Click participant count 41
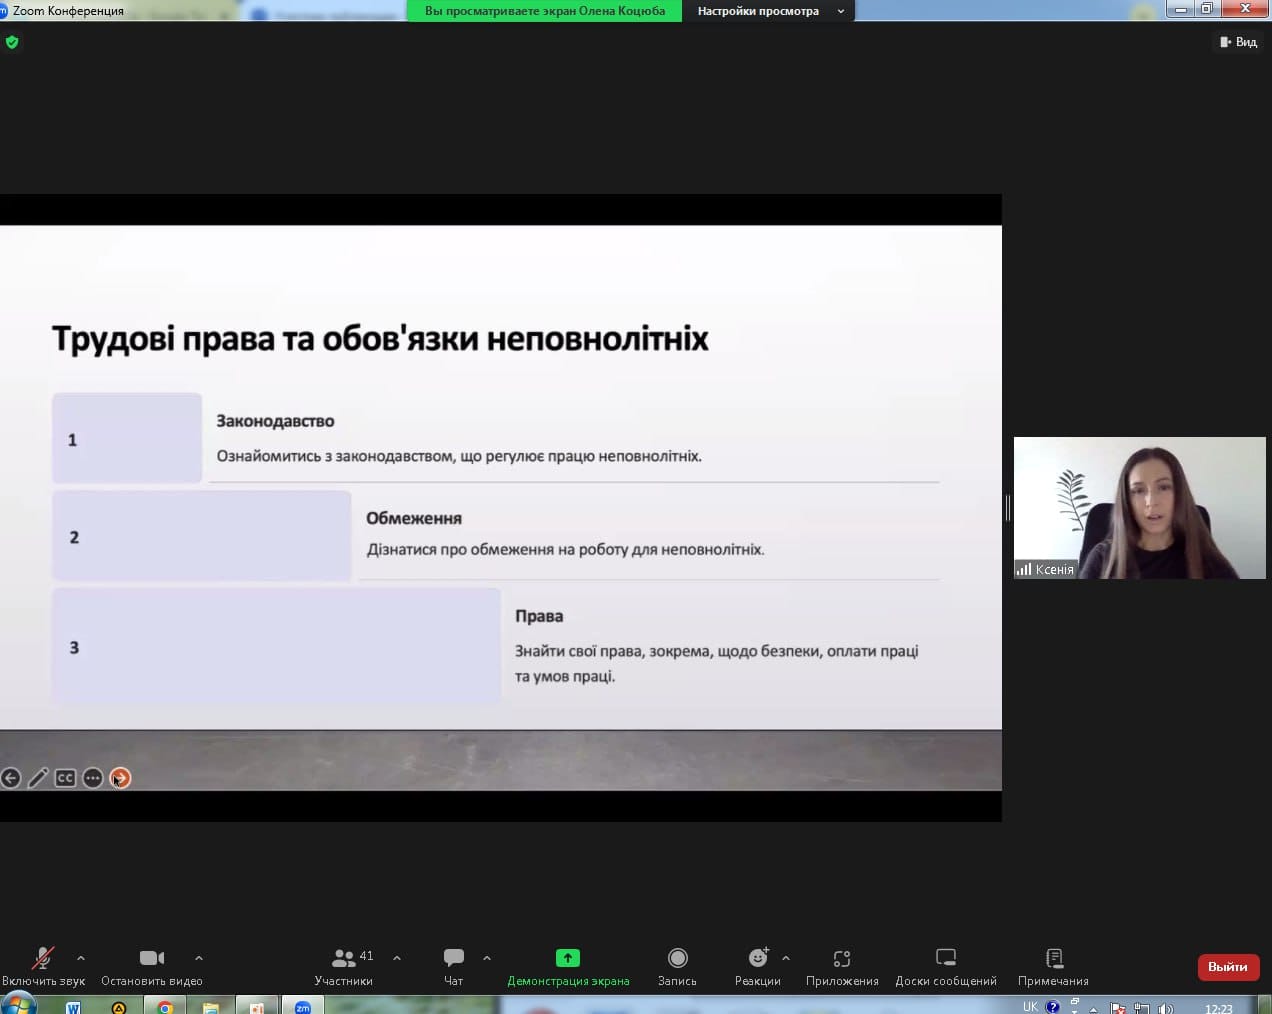 pos(366,956)
